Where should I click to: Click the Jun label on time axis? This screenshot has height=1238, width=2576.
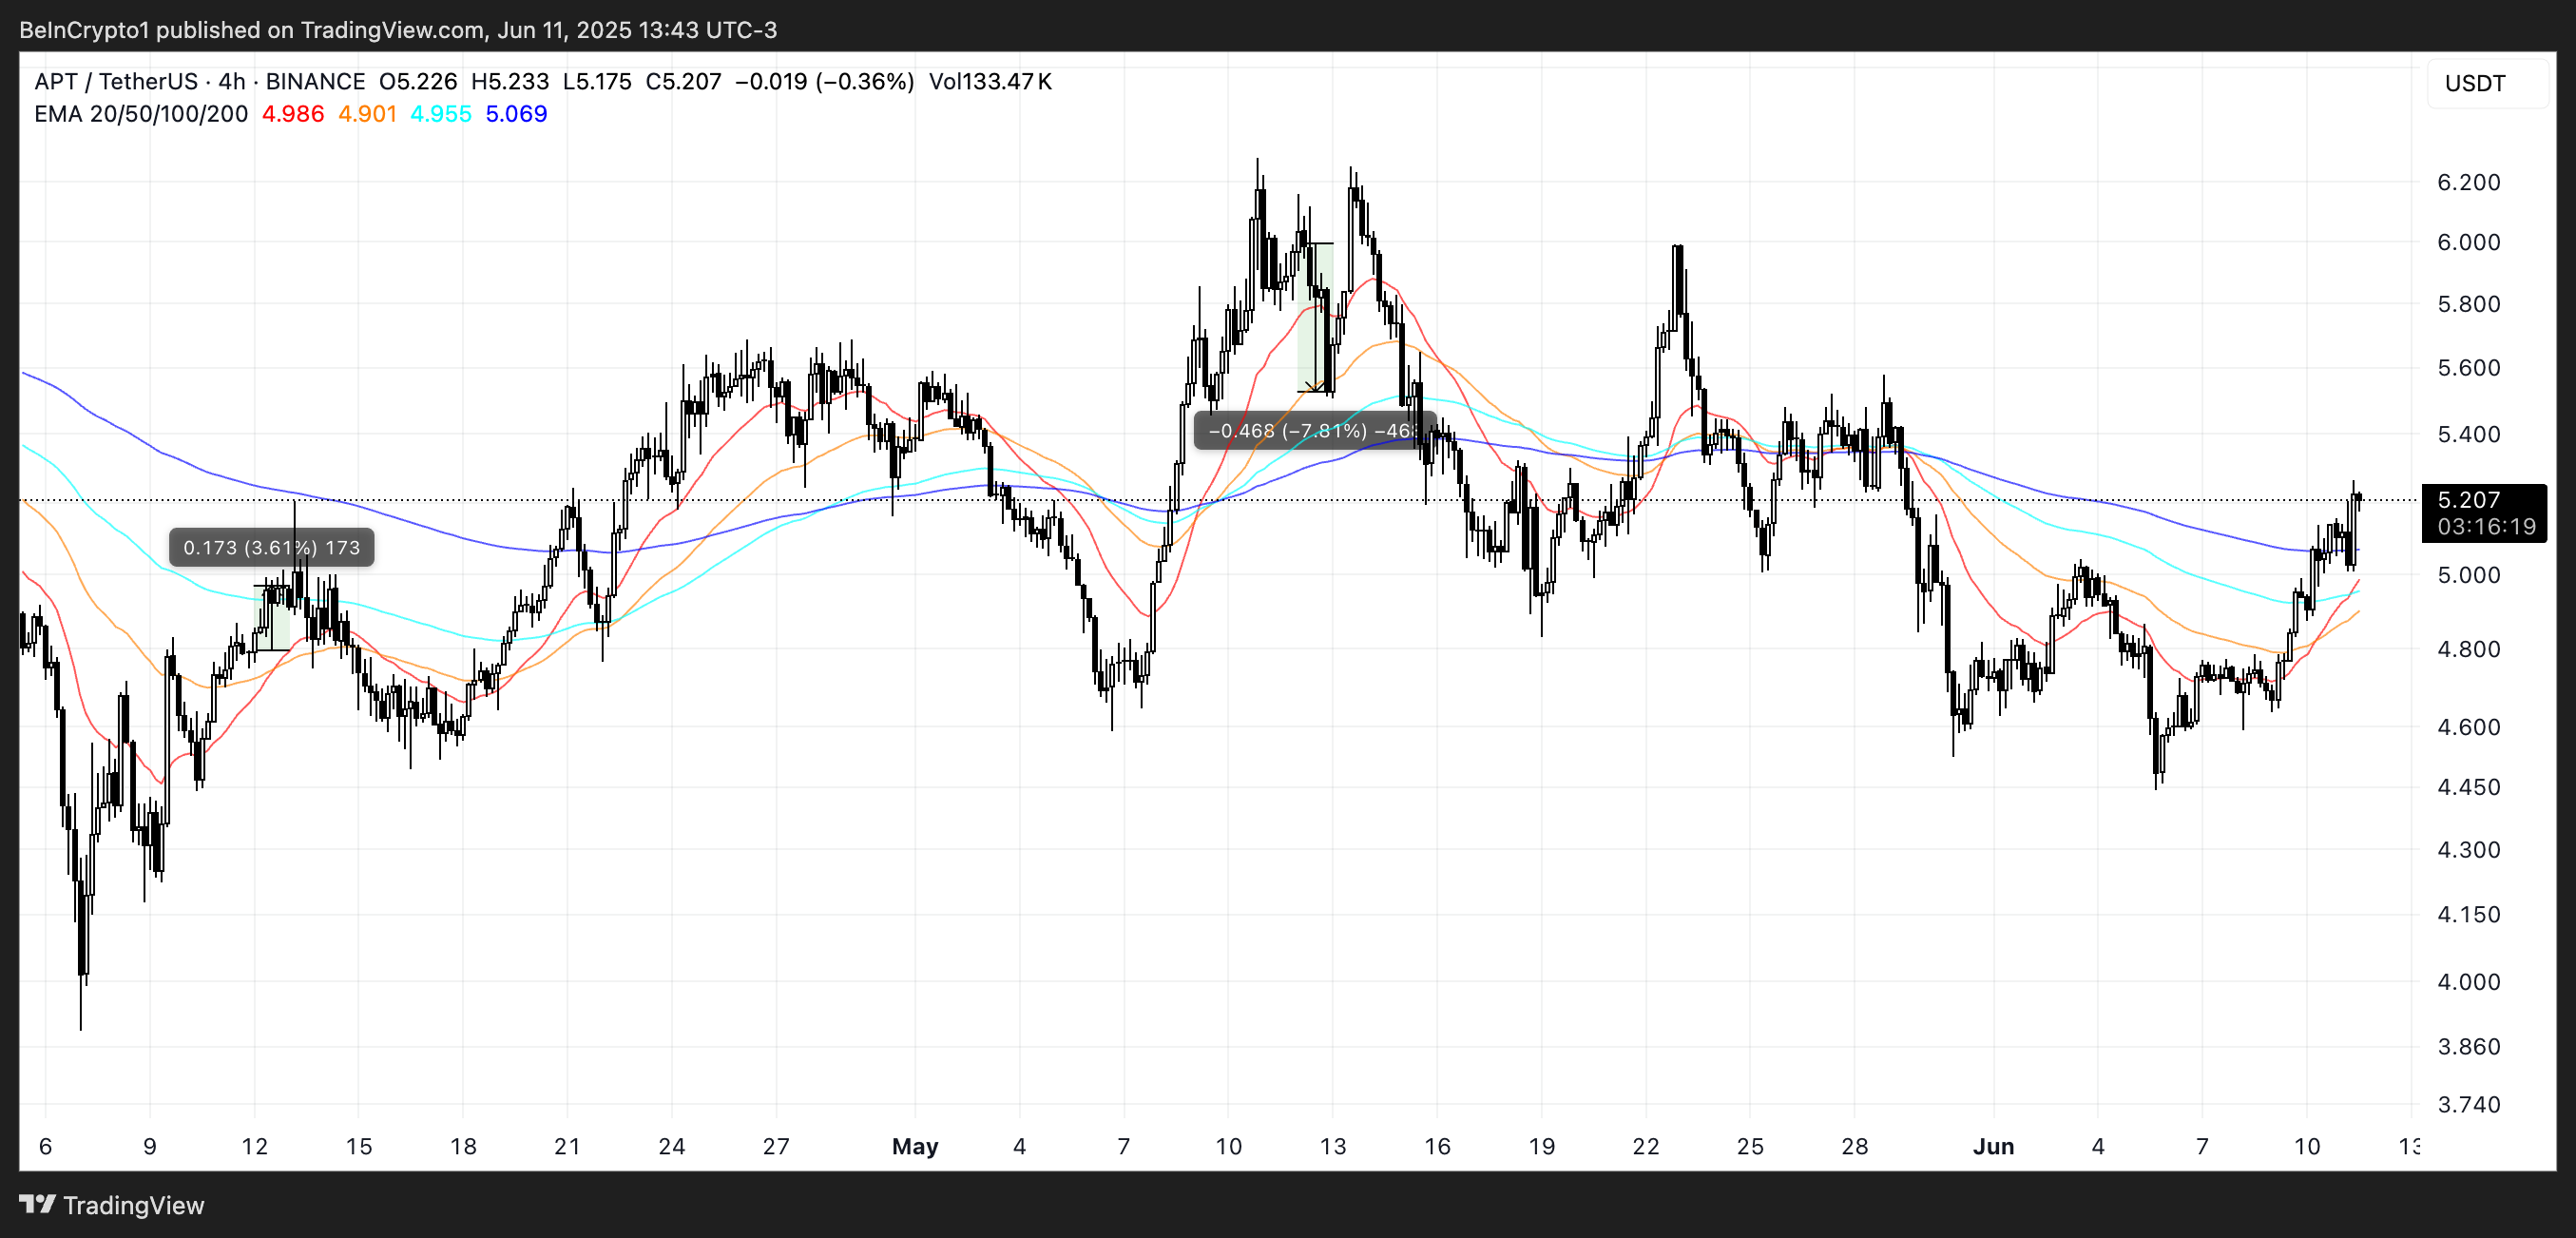pos(1993,1147)
